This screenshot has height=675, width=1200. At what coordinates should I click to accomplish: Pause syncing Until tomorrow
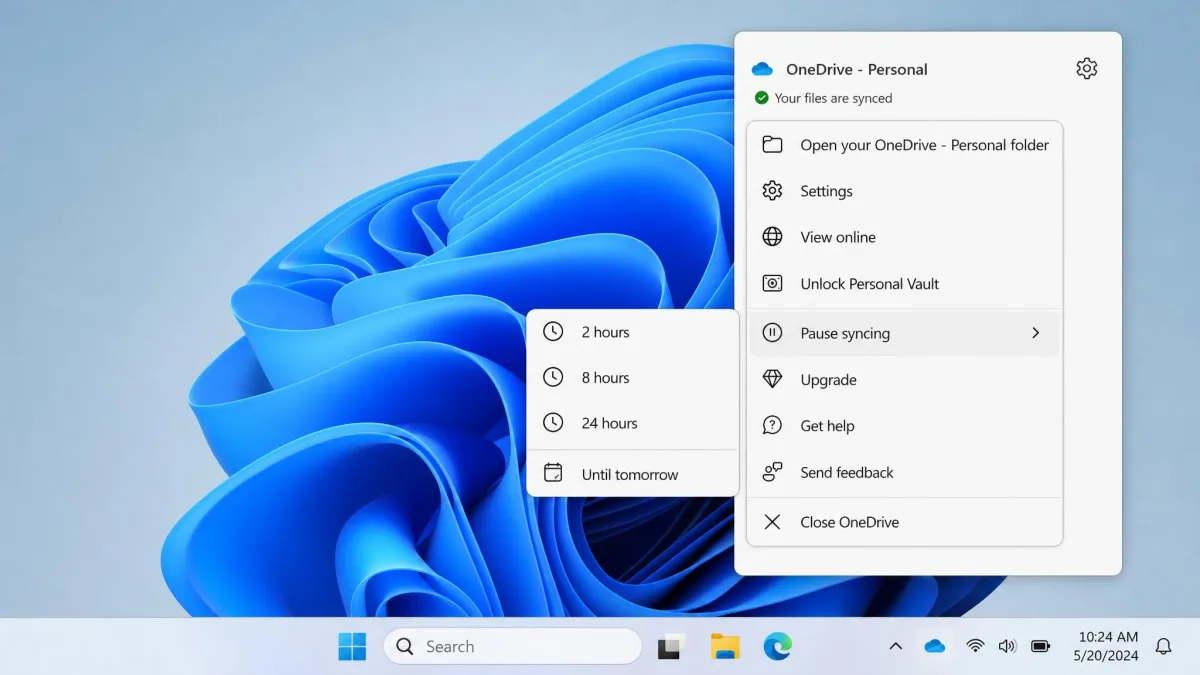633,474
